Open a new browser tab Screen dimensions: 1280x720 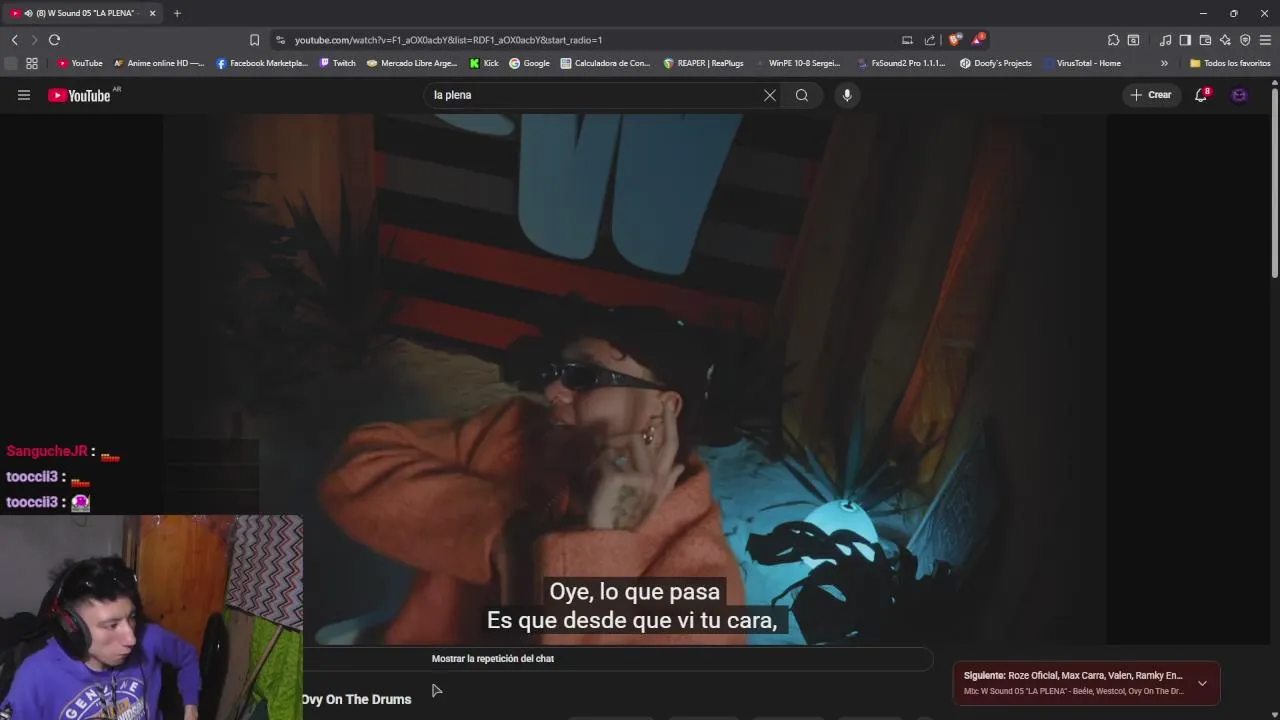pyautogui.click(x=177, y=13)
